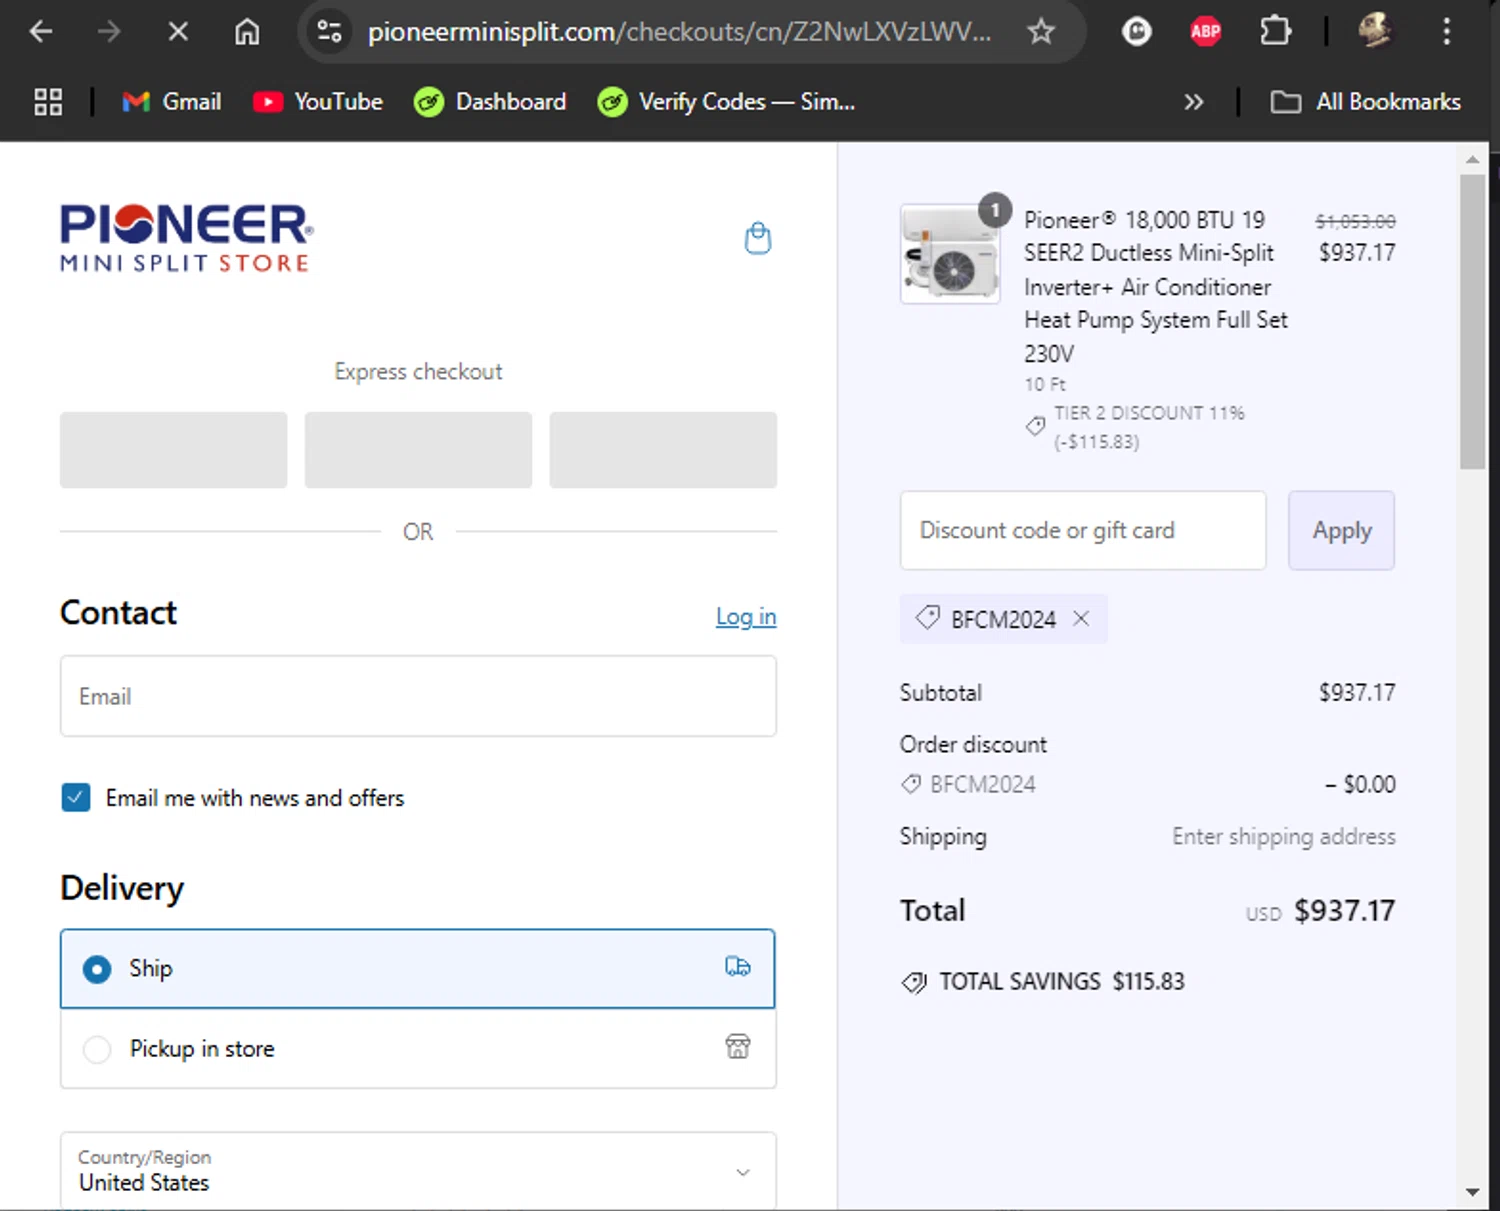
Task: Click the TIER 2 DISCOUNT 11% label
Action: pyautogui.click(x=1149, y=413)
